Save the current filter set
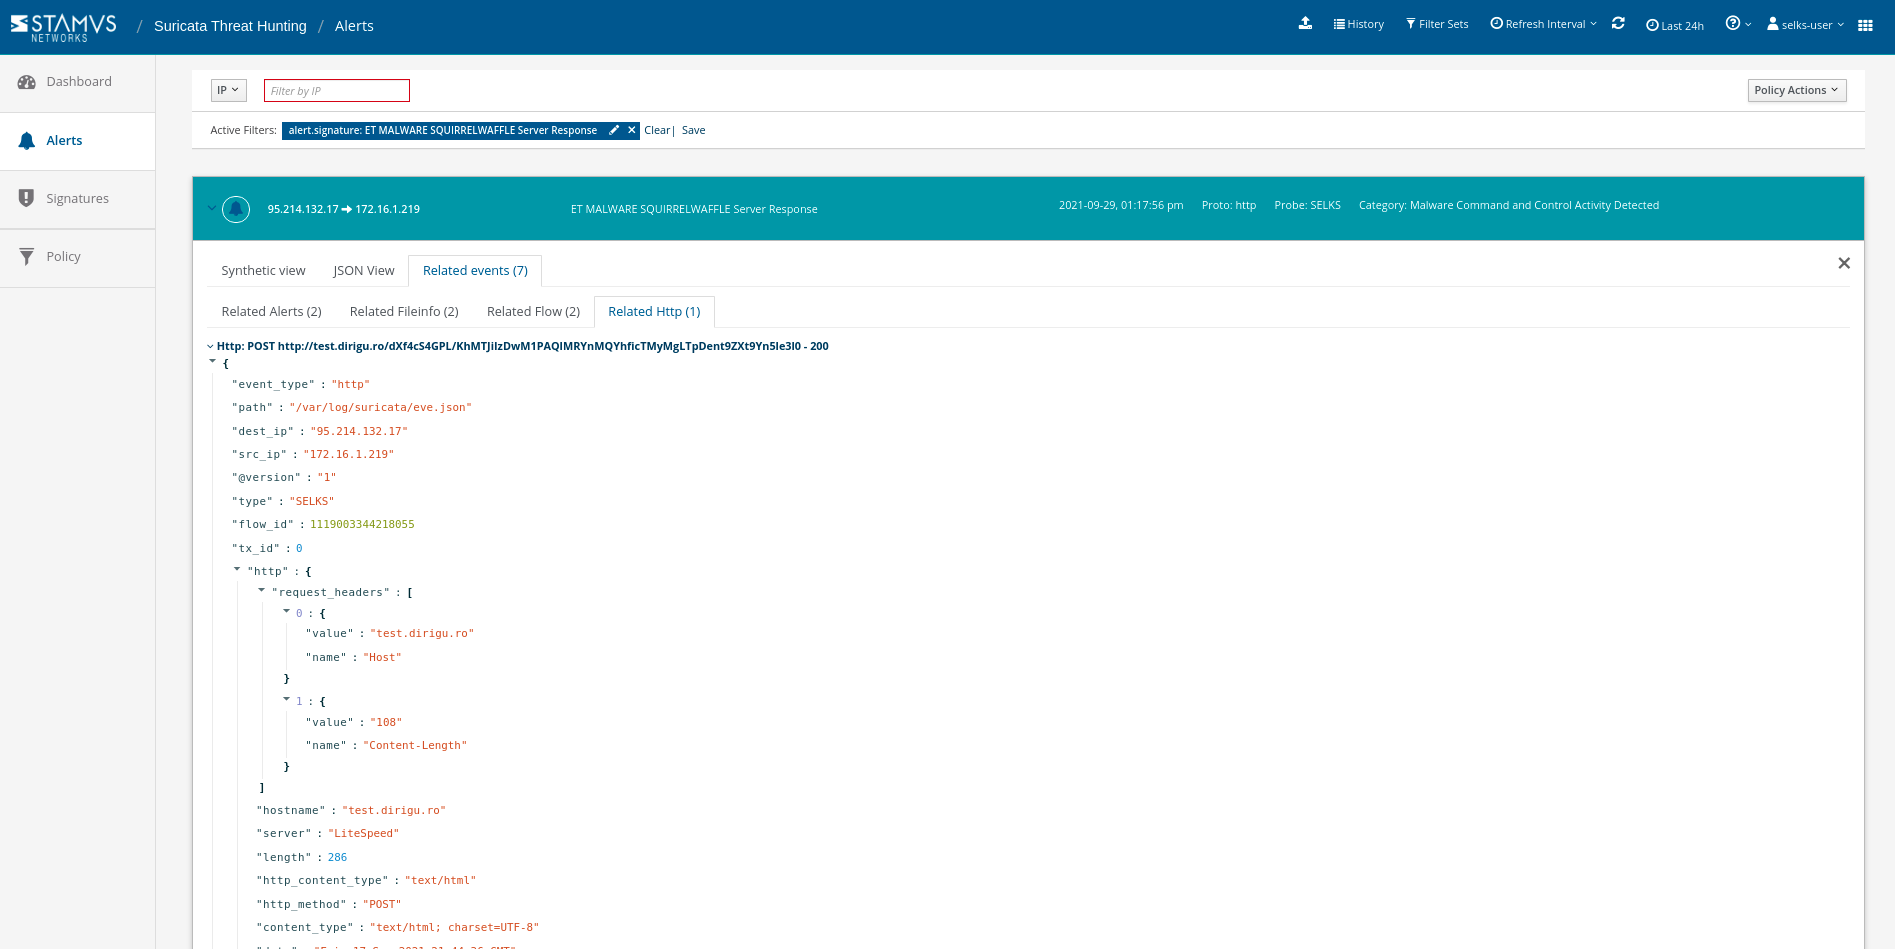 click(694, 130)
